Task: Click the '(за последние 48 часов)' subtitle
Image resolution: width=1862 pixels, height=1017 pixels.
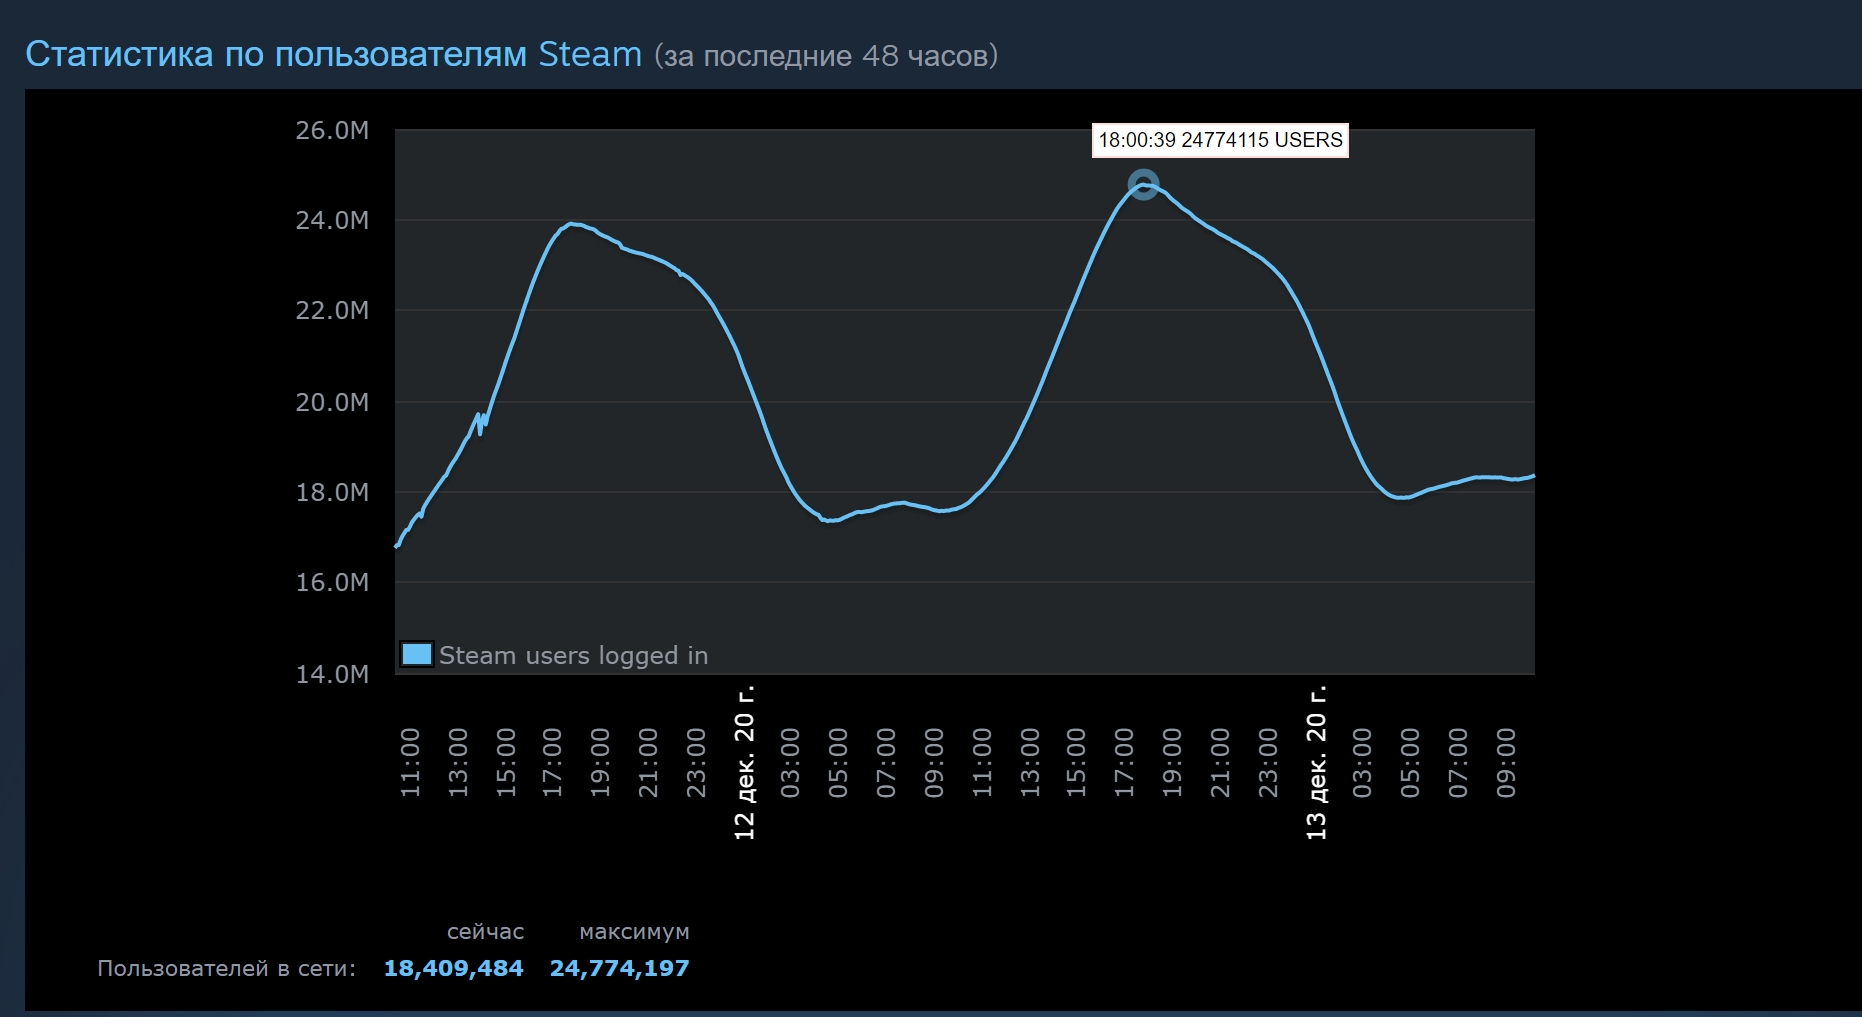Action: 826,56
